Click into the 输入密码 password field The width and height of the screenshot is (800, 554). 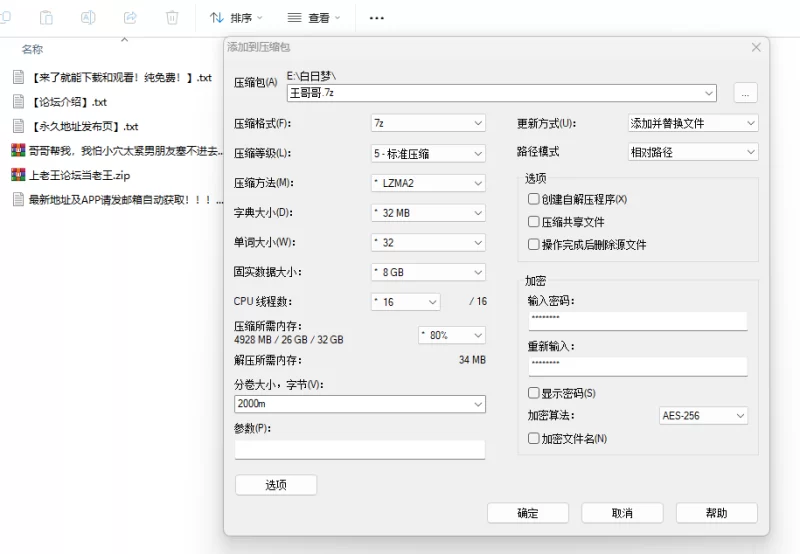tap(637, 320)
